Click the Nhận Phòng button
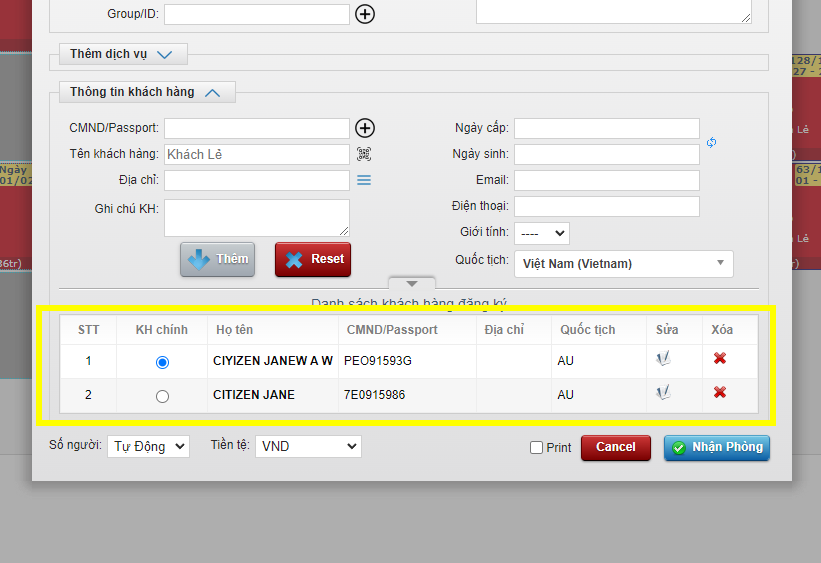The width and height of the screenshot is (821, 563). tap(716, 447)
